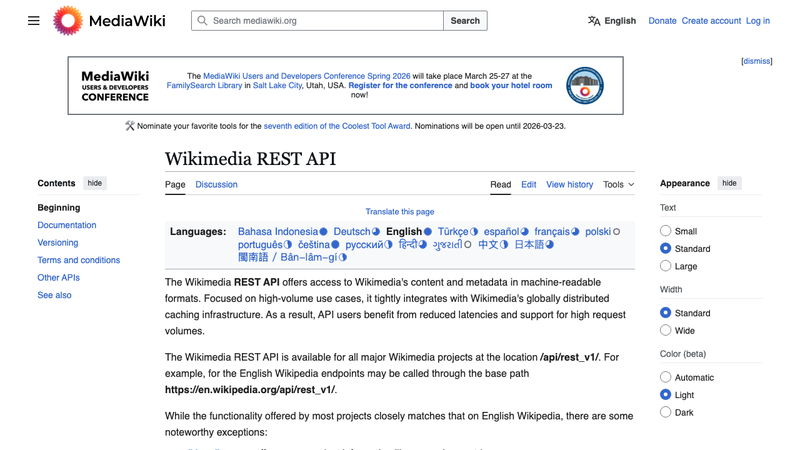Click the MediaWiki sunflower logo
The width and height of the screenshot is (800, 450).
68,21
